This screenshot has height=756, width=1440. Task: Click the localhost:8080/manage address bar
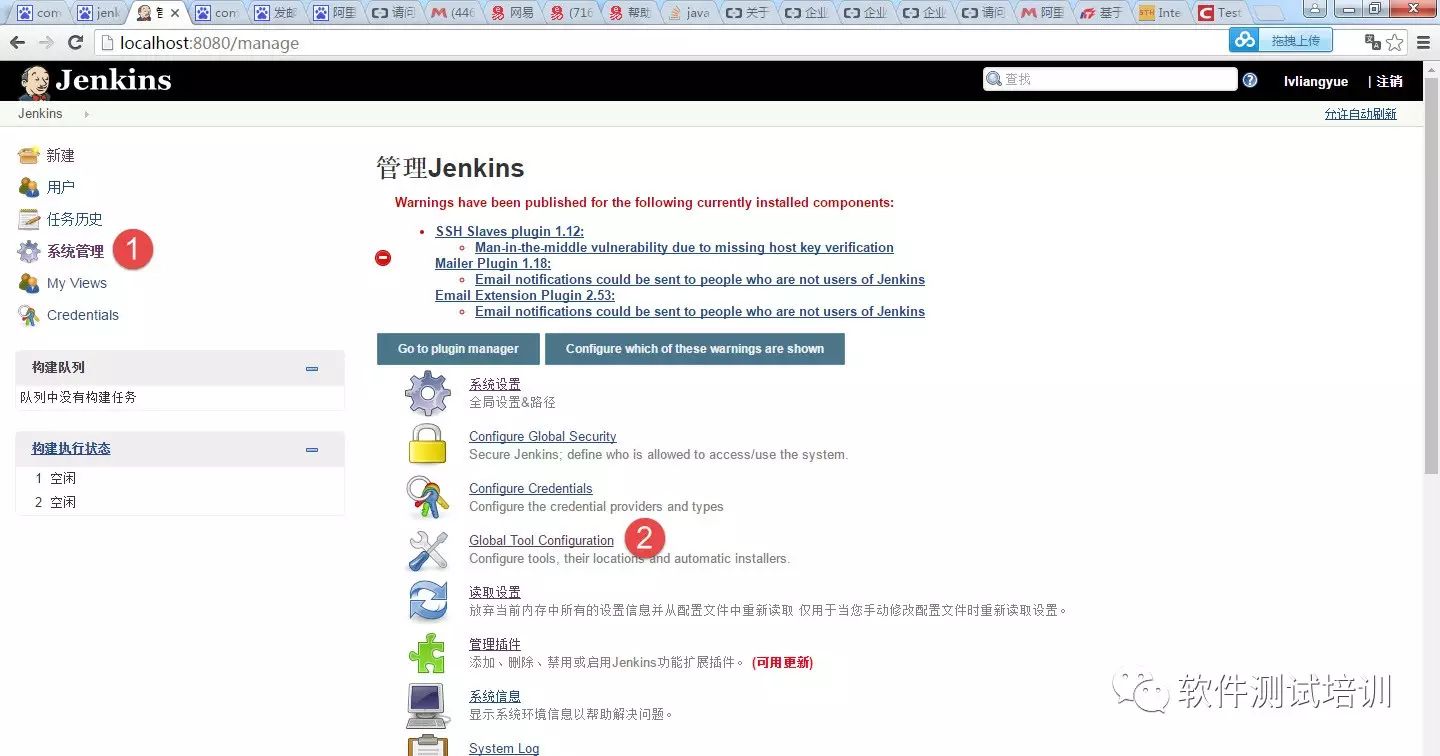[x=660, y=43]
